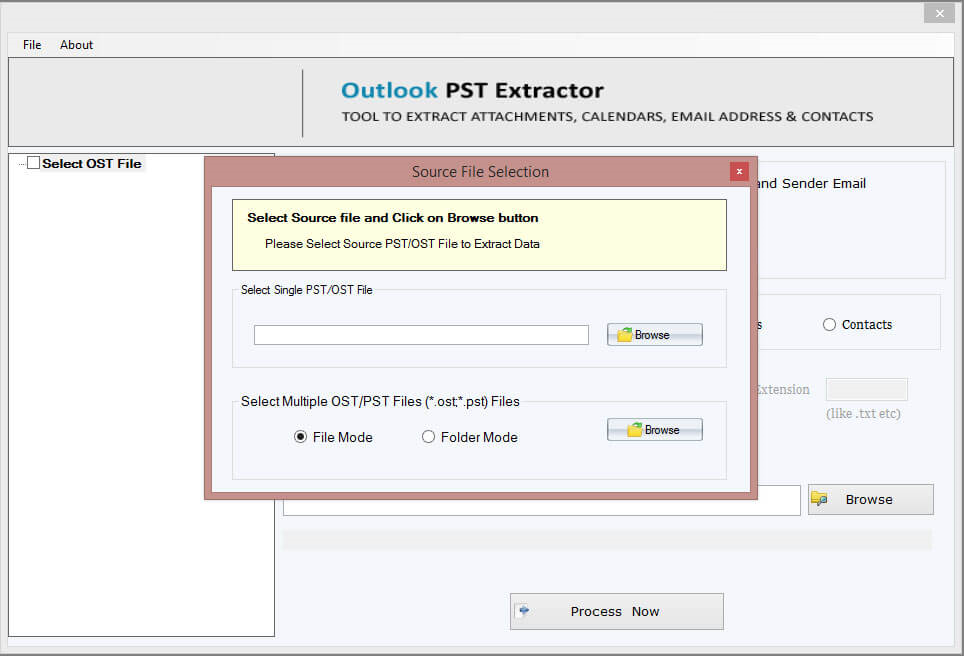Click 'Please Select Source PST/OST File to Extract Data' text
The image size is (964, 656).
coord(402,244)
